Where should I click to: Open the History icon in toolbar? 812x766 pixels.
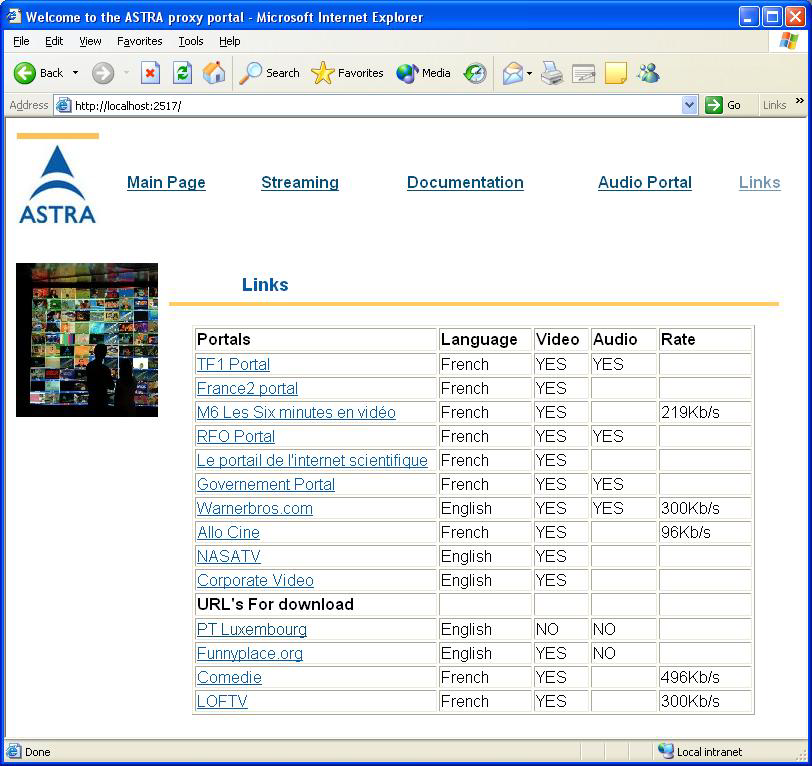pos(475,73)
